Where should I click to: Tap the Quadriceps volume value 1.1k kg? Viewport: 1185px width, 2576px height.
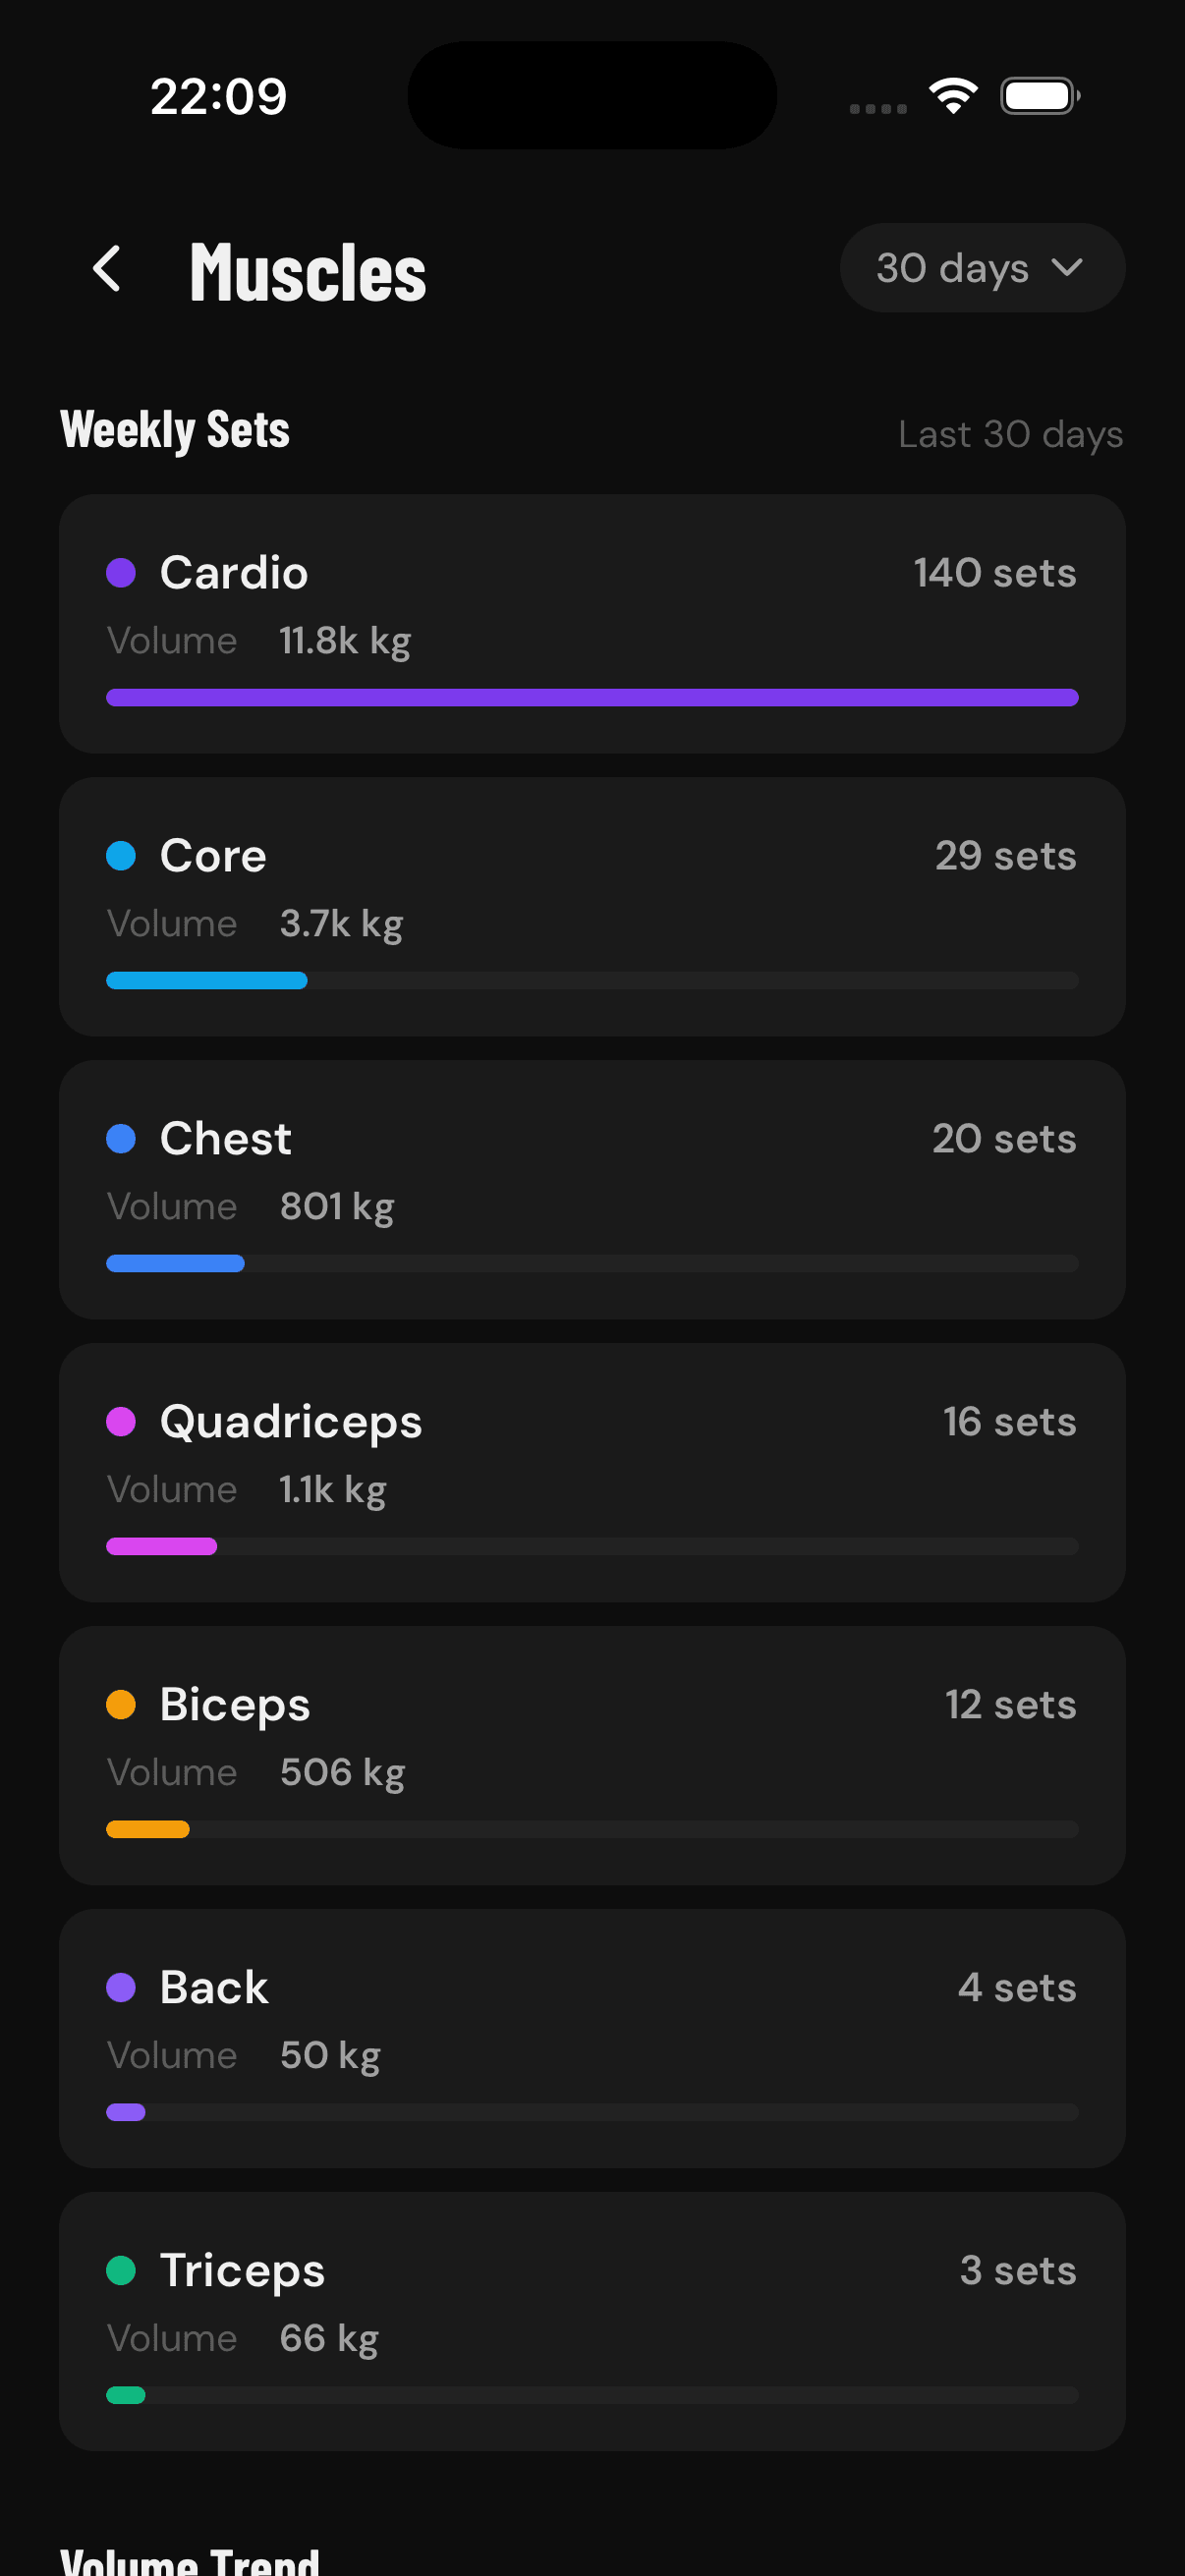pyautogui.click(x=331, y=1488)
